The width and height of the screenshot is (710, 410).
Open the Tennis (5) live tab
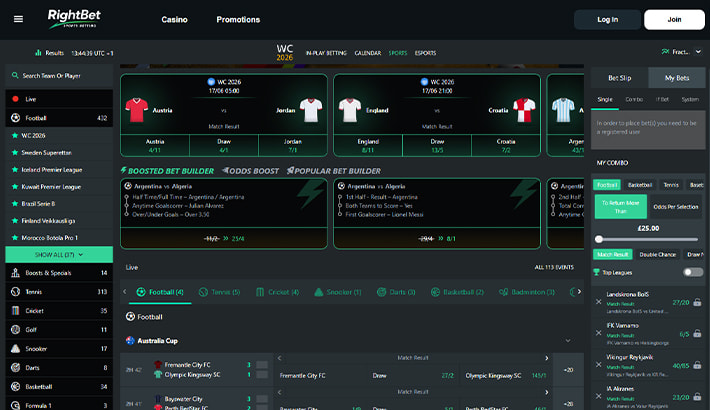point(220,292)
